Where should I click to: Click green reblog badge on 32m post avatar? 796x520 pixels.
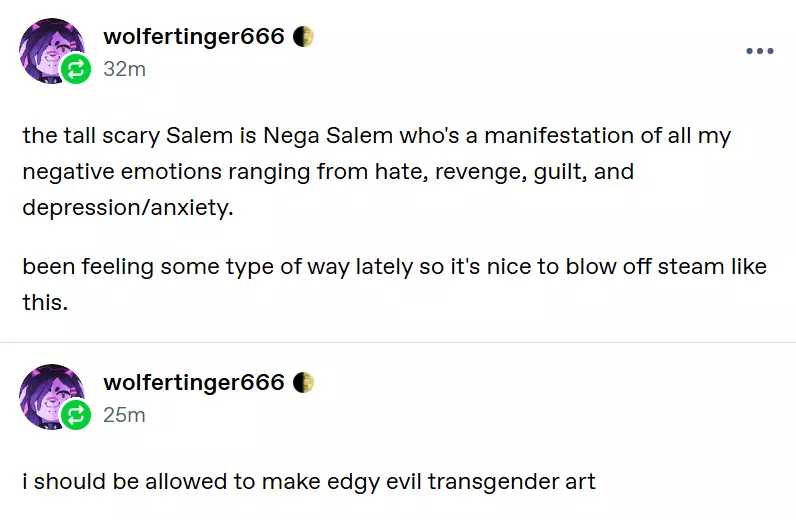pyautogui.click(x=76, y=69)
